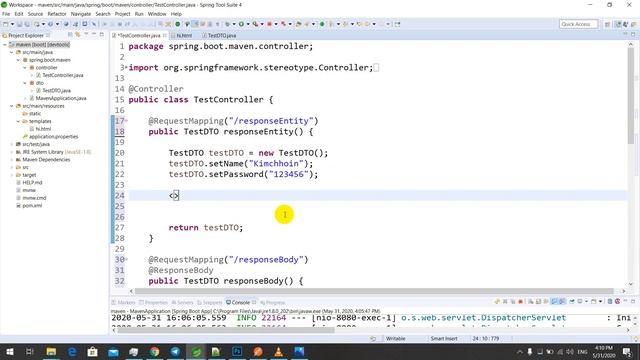
Task: Click the Writable status bar entry
Action: coord(396,338)
